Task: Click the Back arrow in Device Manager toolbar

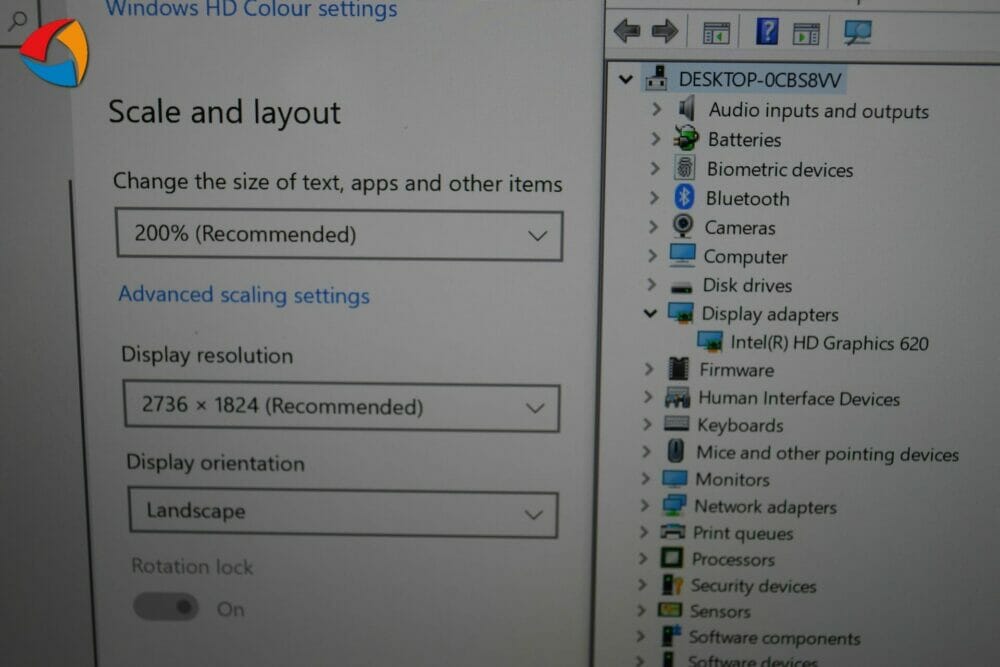Action: (626, 31)
